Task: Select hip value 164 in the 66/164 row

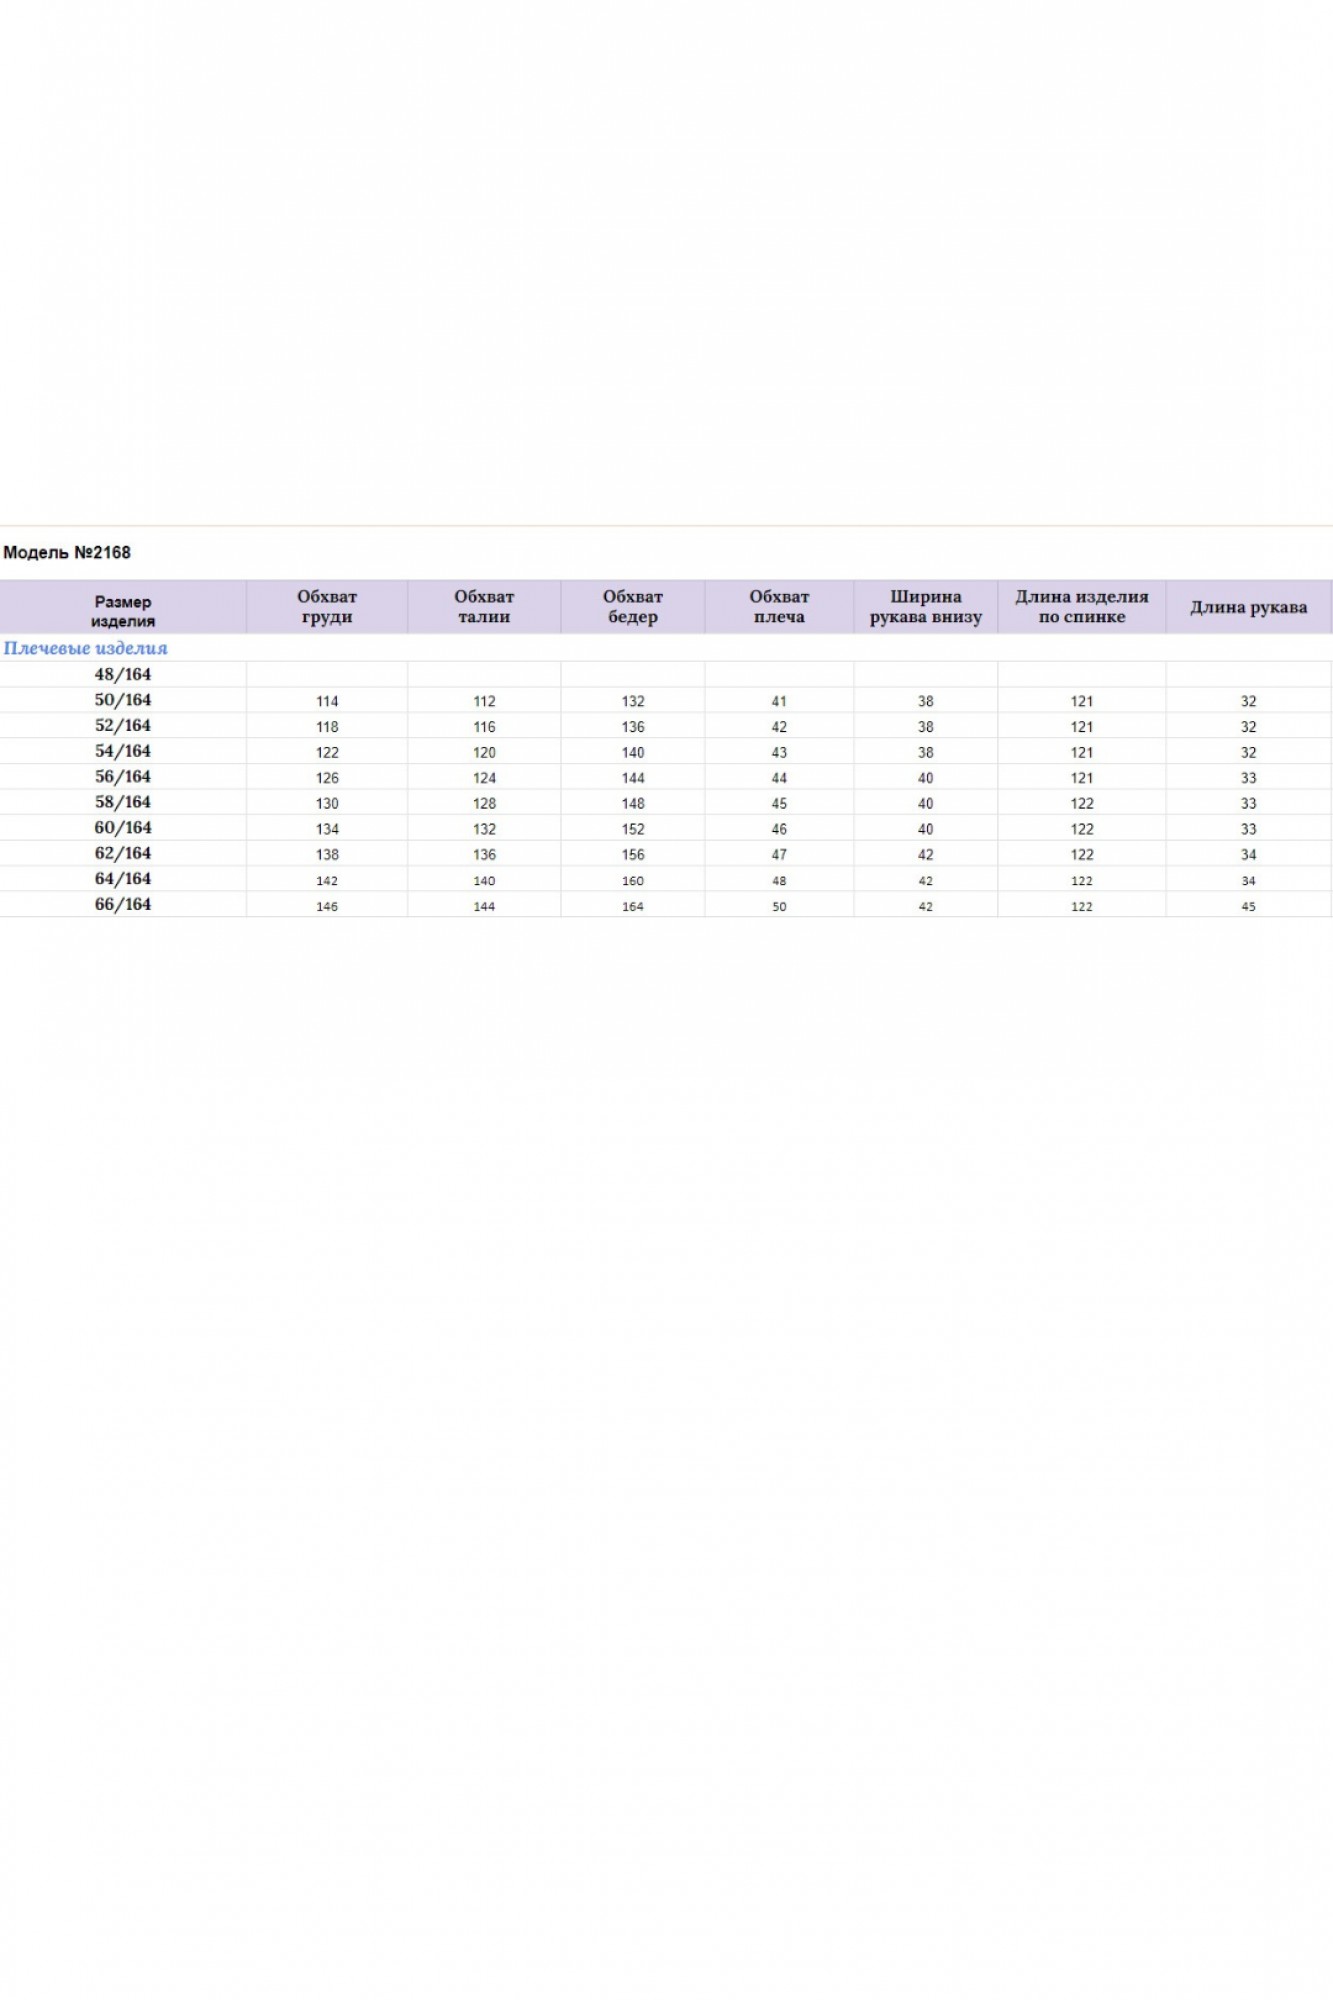Action: (x=632, y=906)
